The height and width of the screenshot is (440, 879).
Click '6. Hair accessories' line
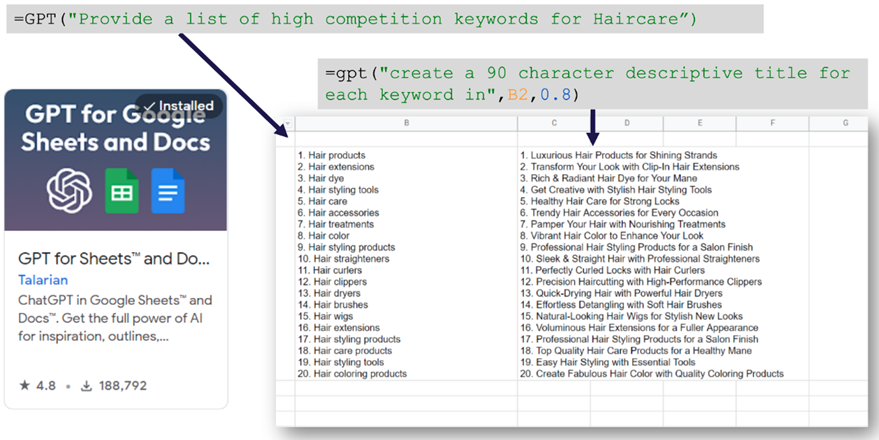click(338, 213)
